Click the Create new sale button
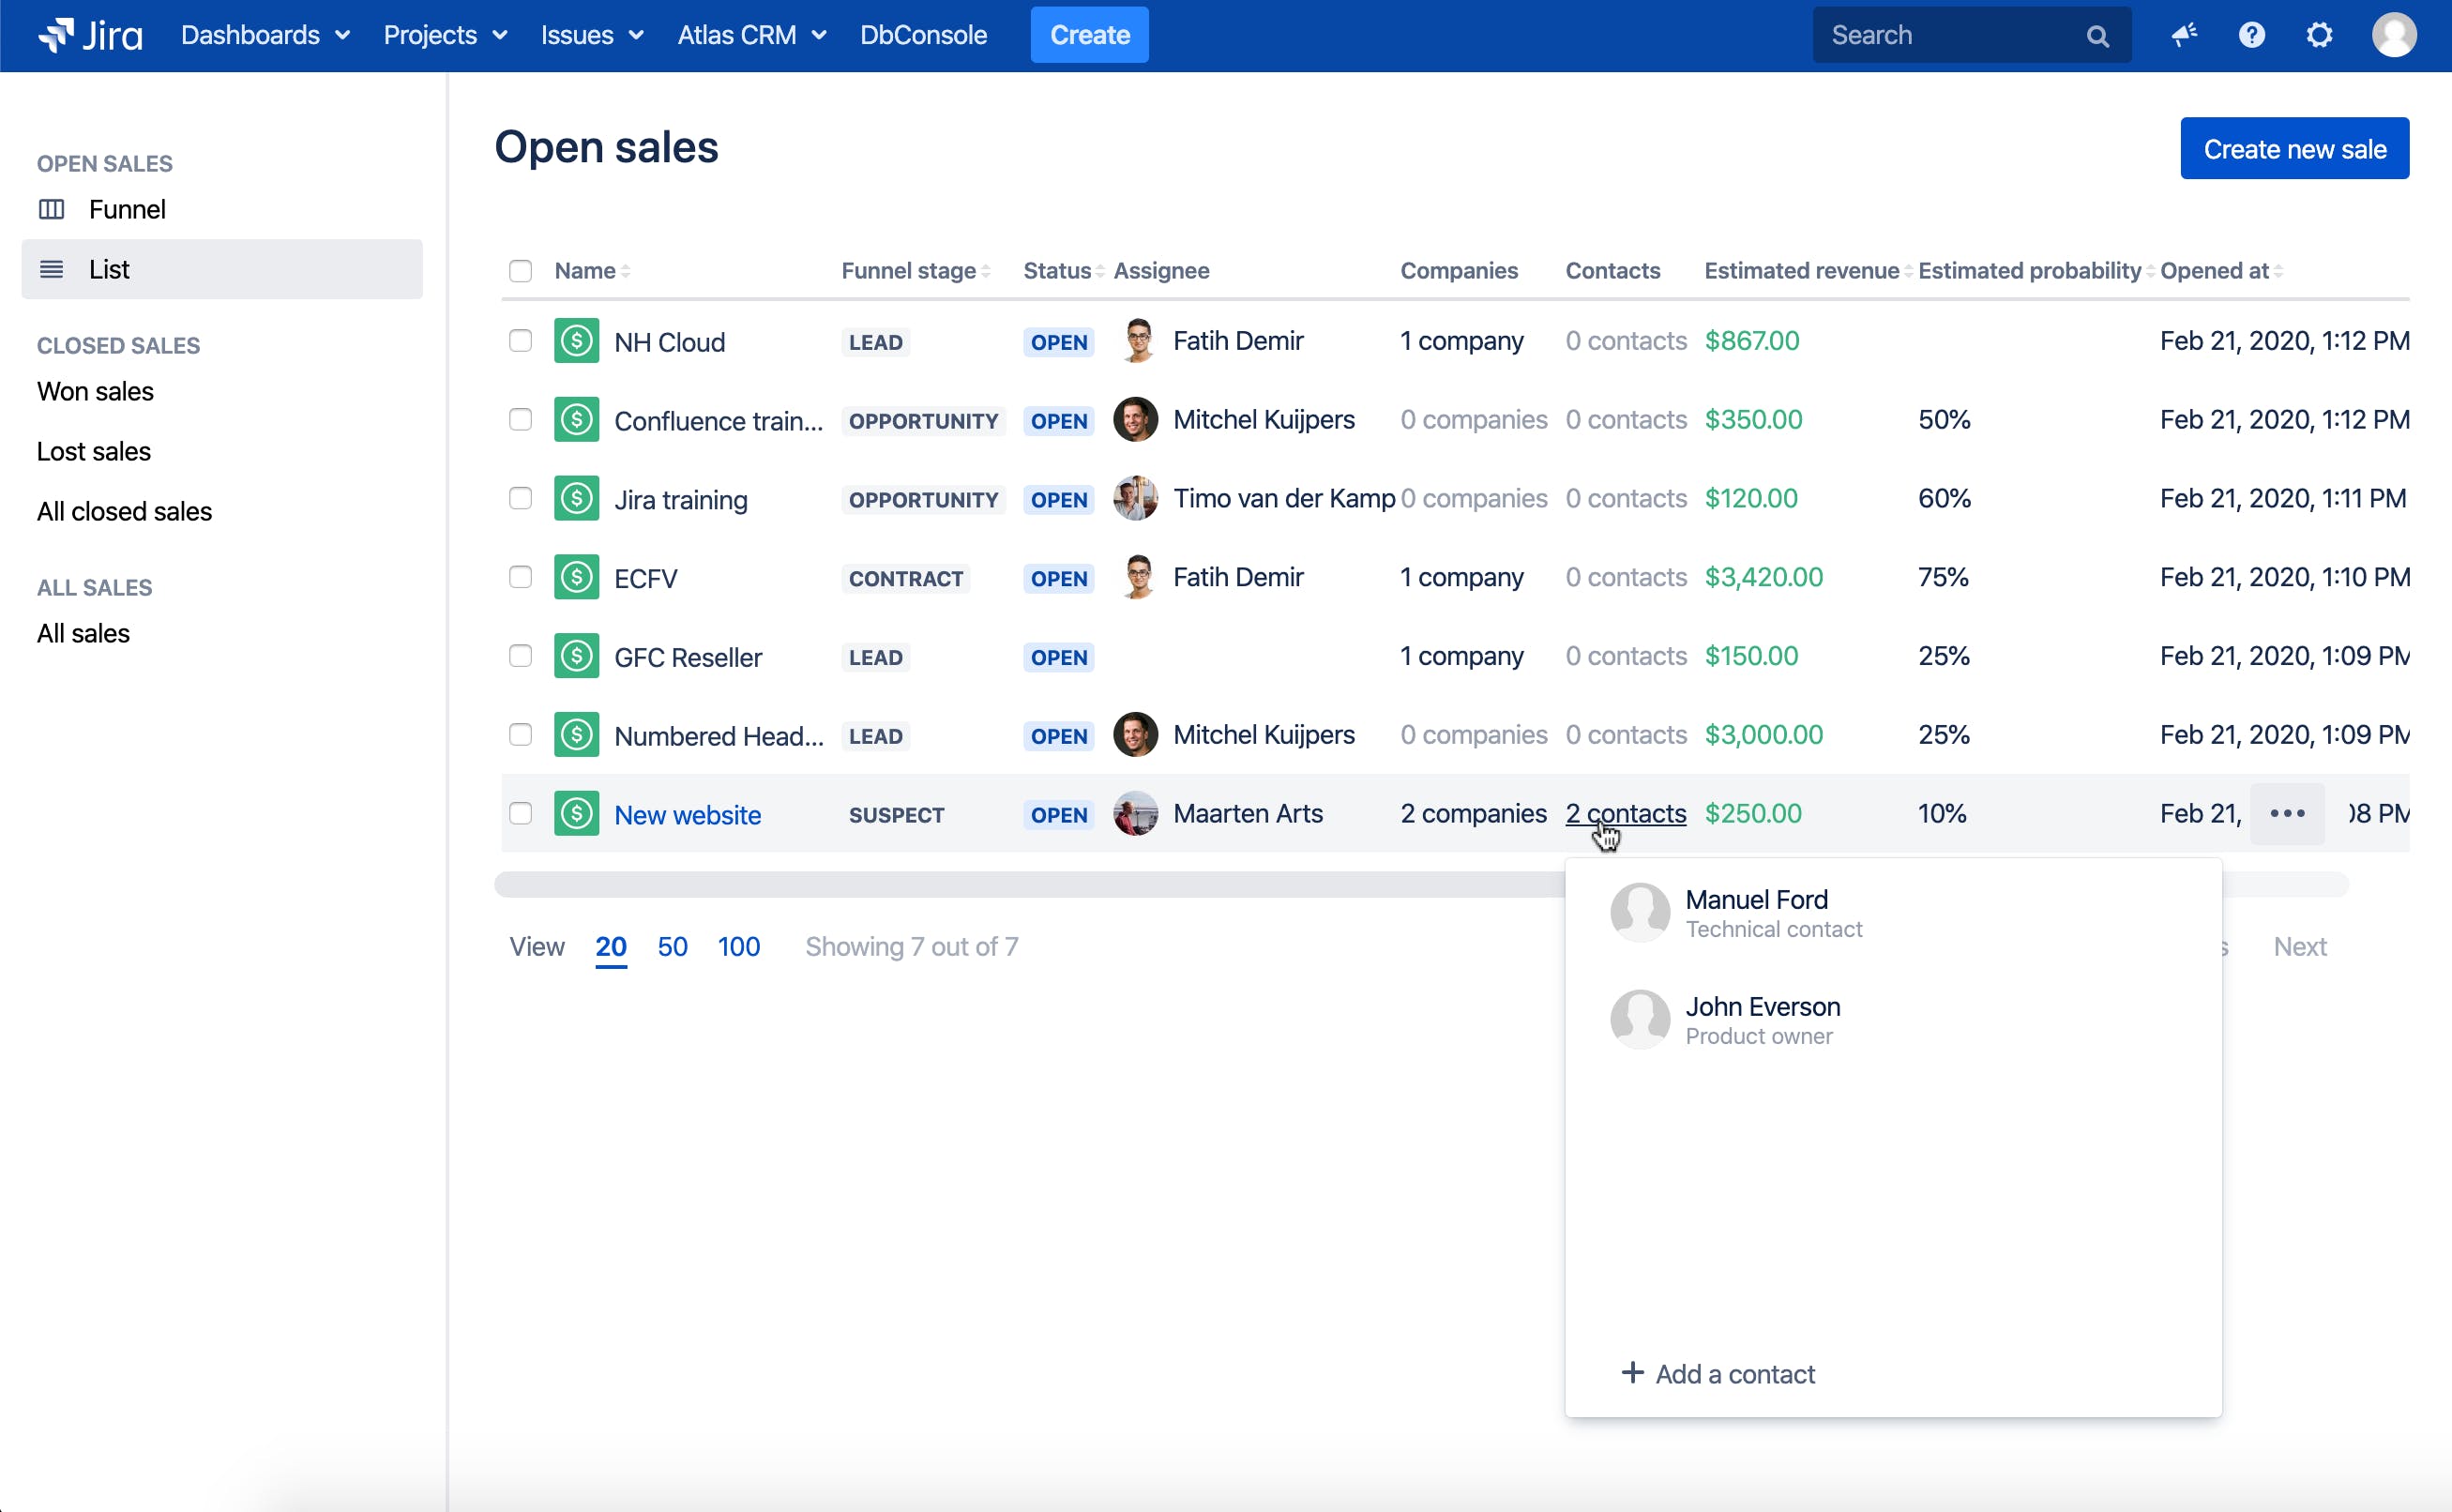Image resolution: width=2452 pixels, height=1512 pixels. (x=2294, y=149)
